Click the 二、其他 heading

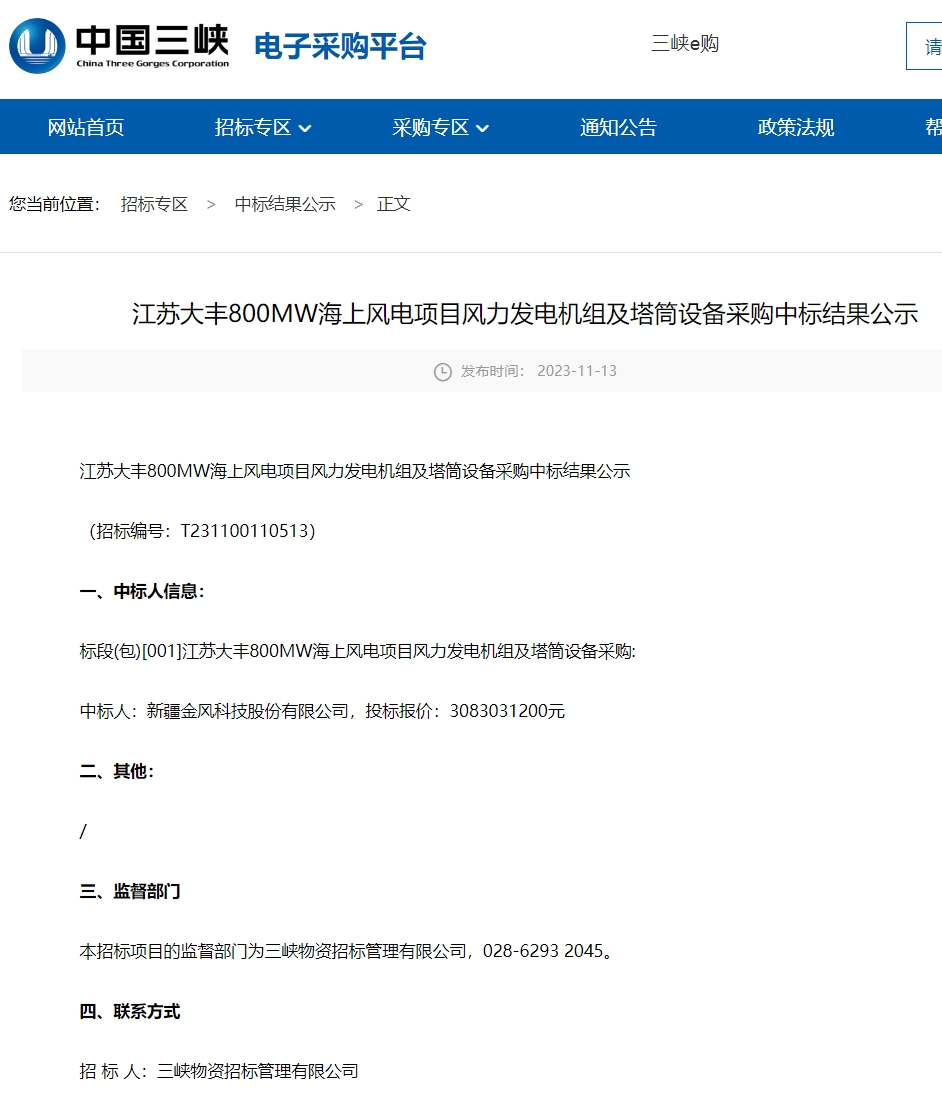point(117,771)
